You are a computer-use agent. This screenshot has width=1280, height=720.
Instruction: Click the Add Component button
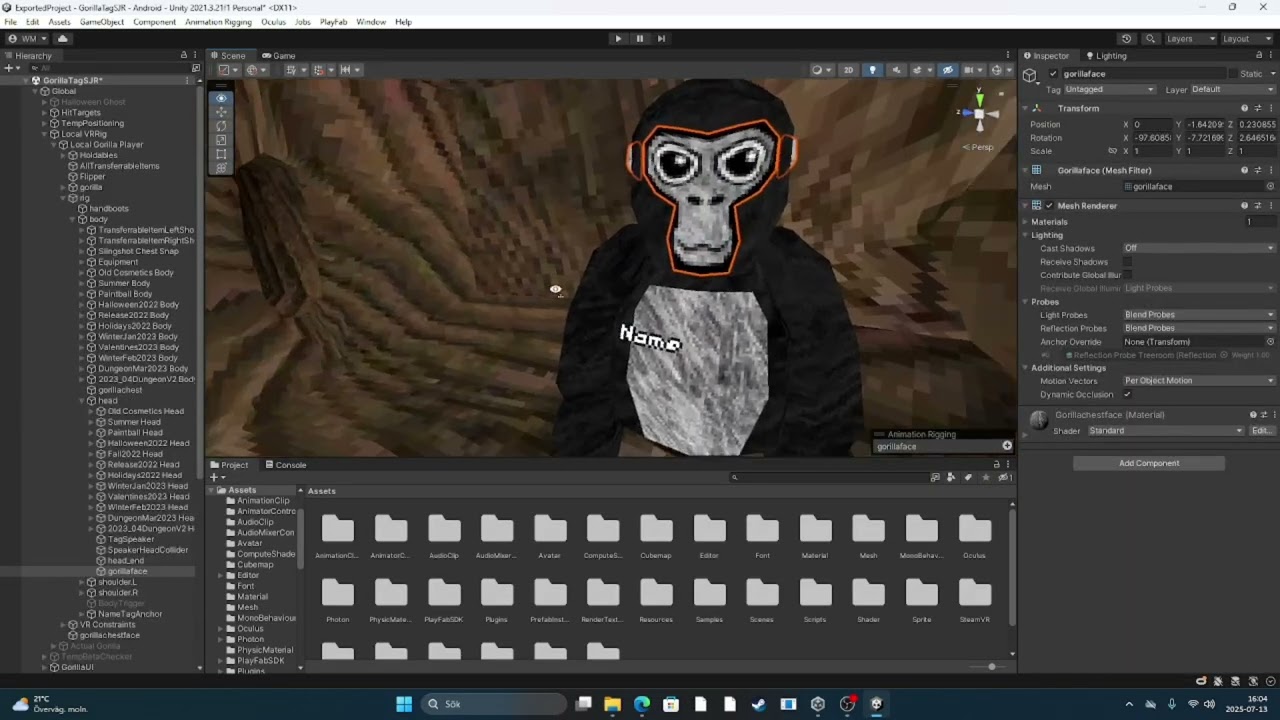[x=1149, y=464]
